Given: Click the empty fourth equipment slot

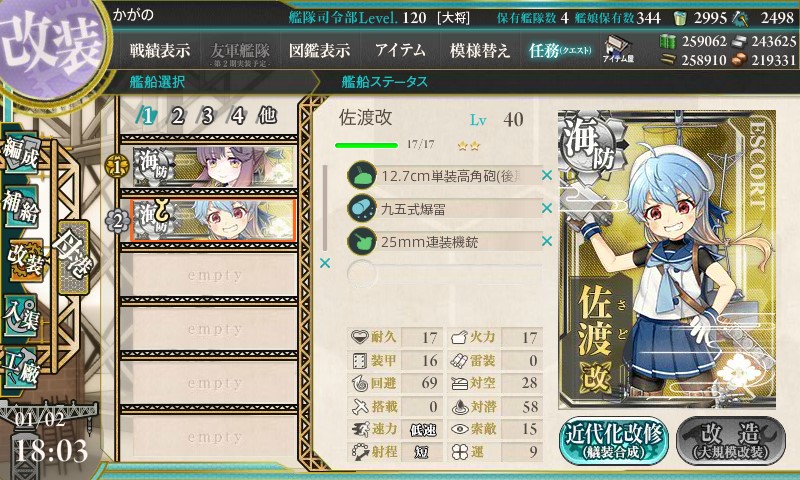Looking at the screenshot, I should click(444, 273).
